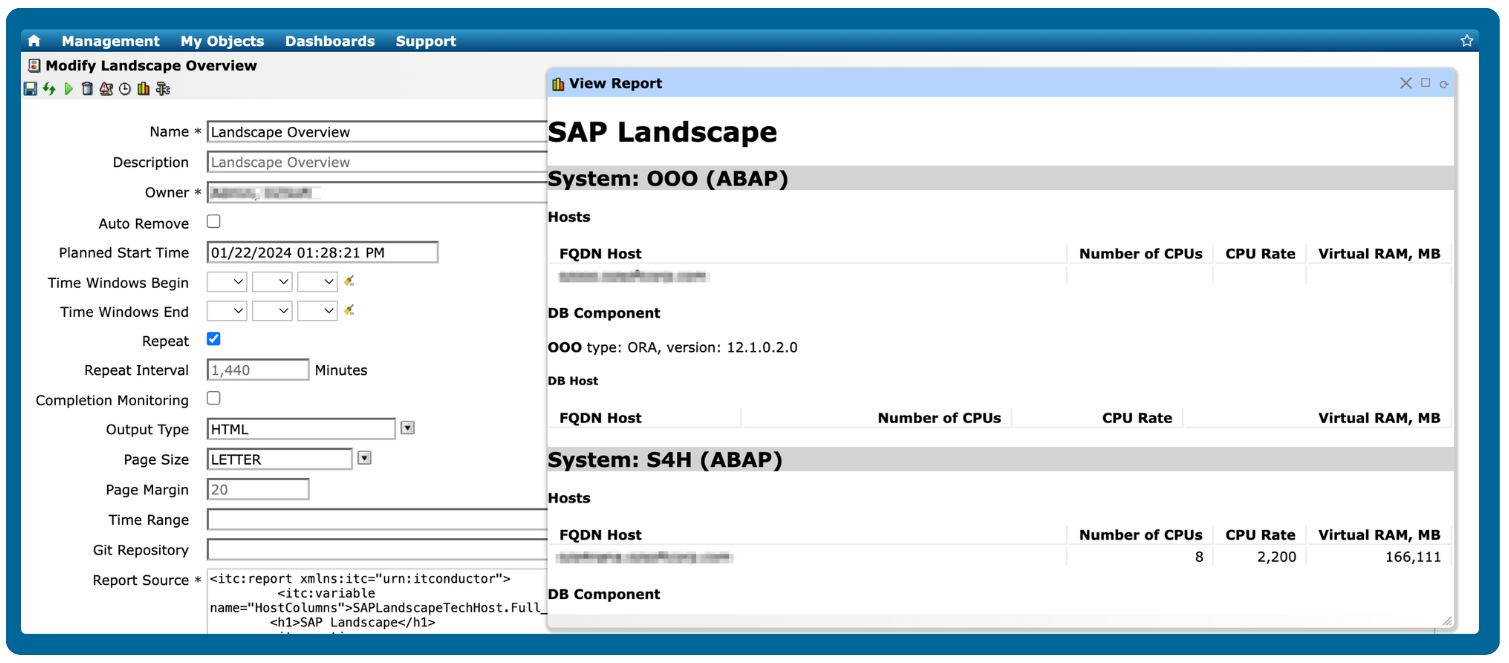Viewport: 1509px width, 663px height.
Task: Uncheck the Repeat checkbox
Action: point(213,340)
